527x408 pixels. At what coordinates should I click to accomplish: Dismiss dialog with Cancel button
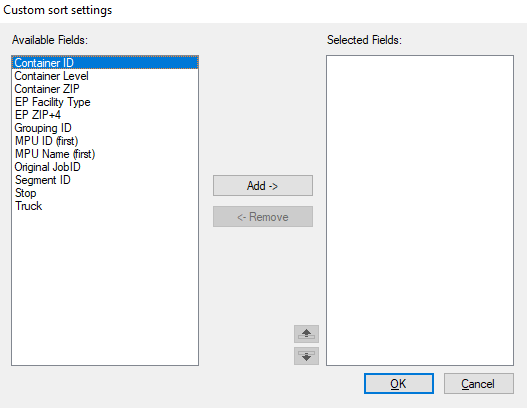(x=479, y=383)
